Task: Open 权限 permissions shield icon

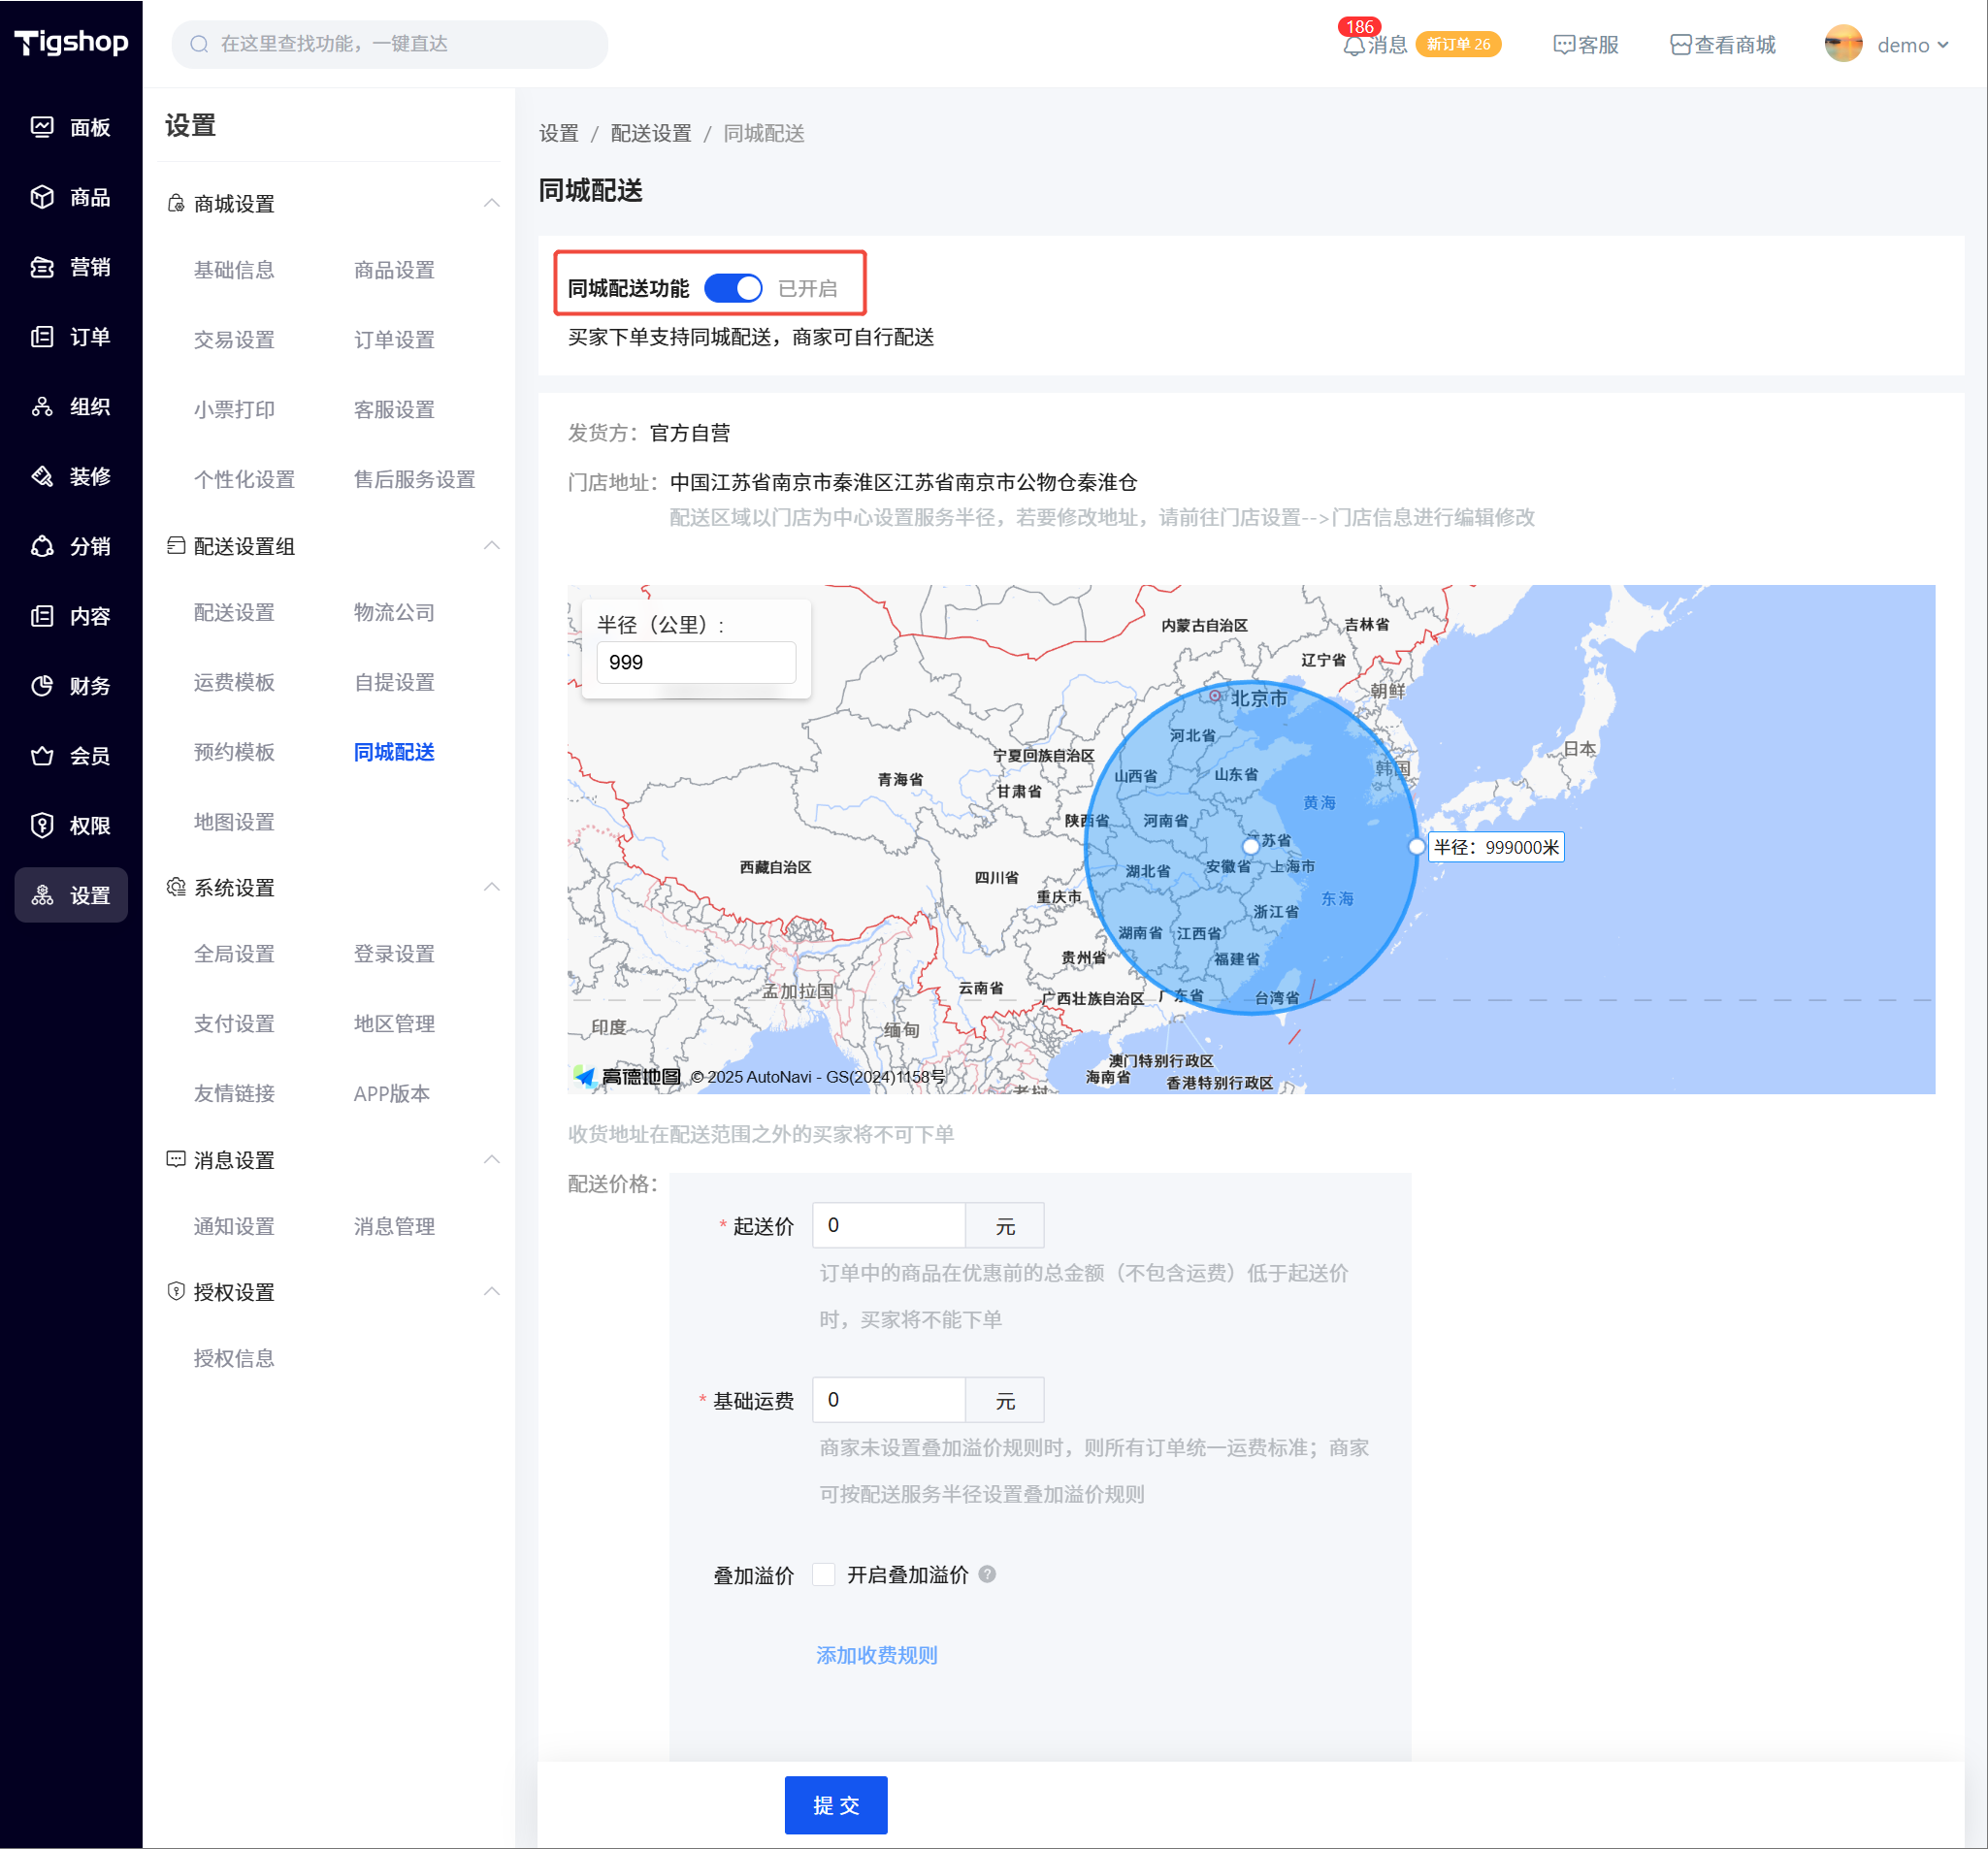Action: tap(42, 825)
